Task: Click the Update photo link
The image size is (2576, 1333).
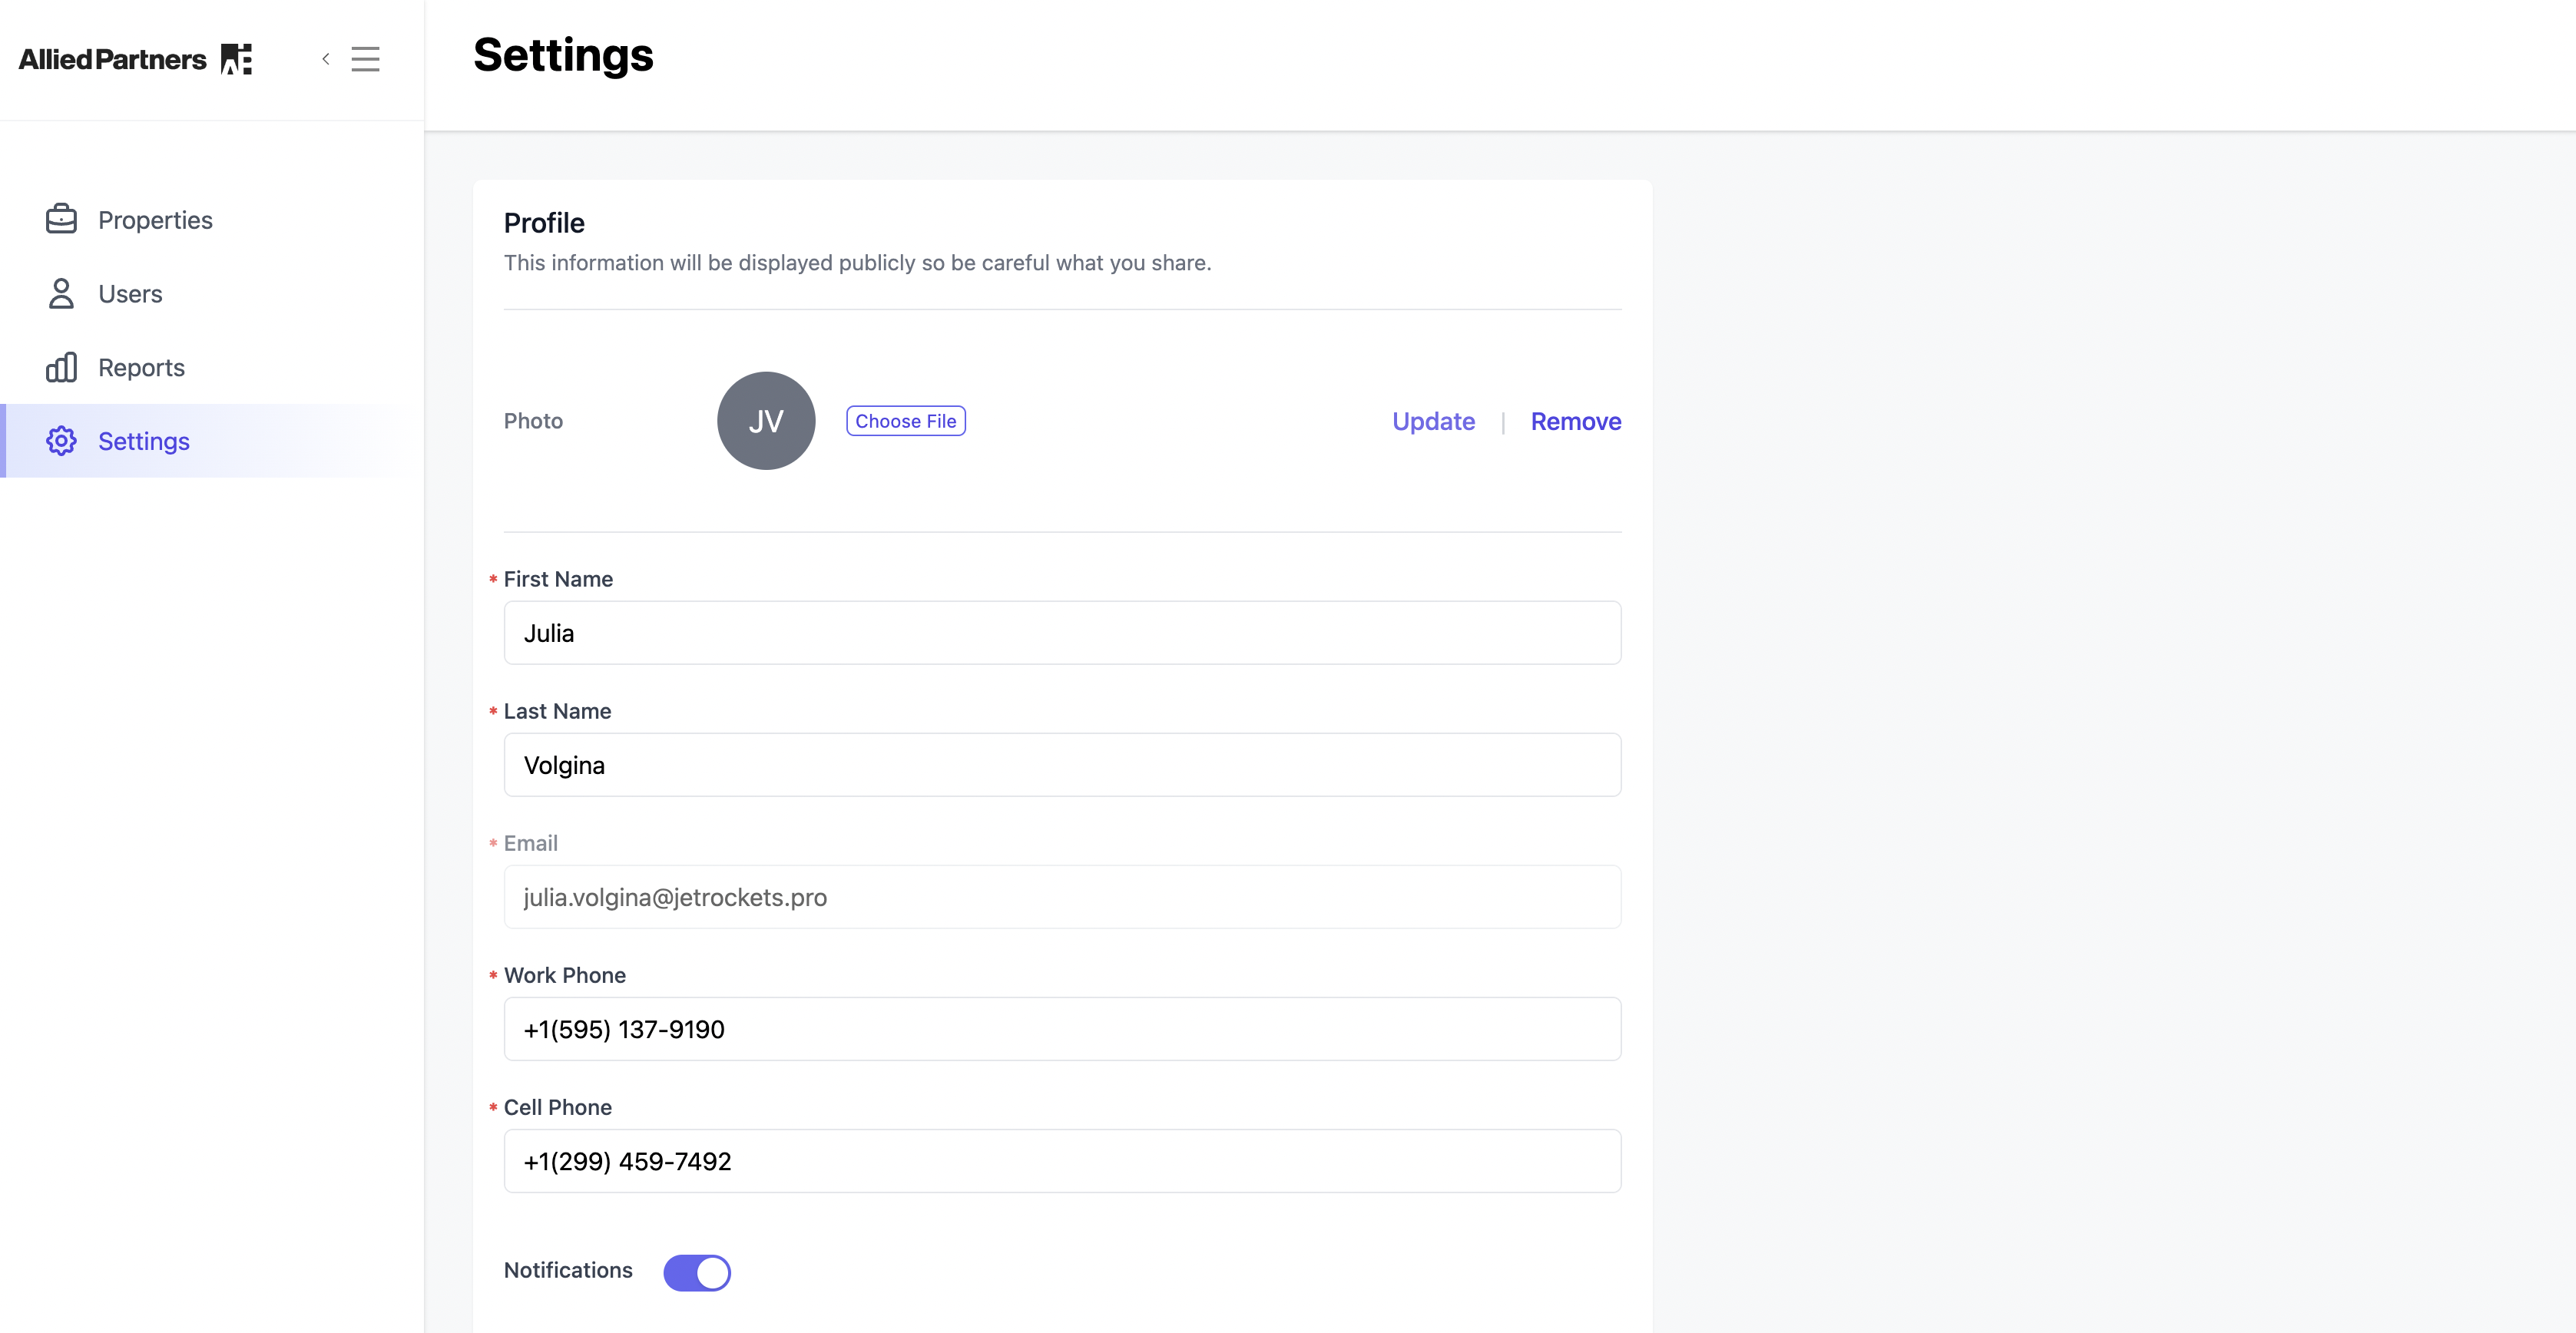Action: coord(1433,421)
